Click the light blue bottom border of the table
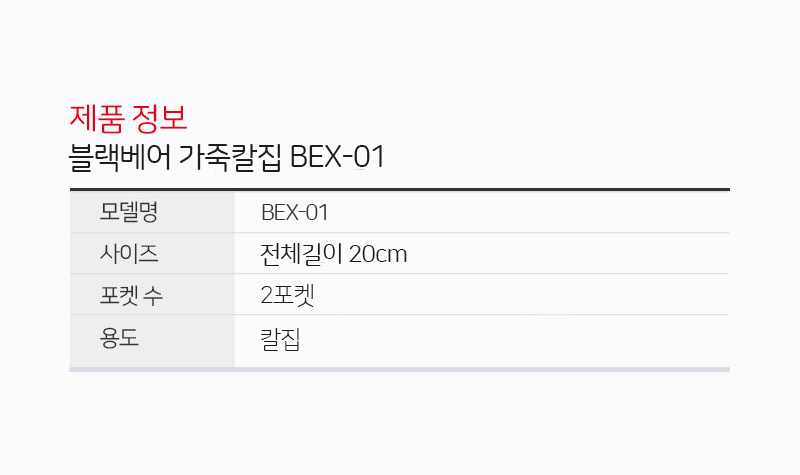The image size is (800, 475). click(399, 369)
